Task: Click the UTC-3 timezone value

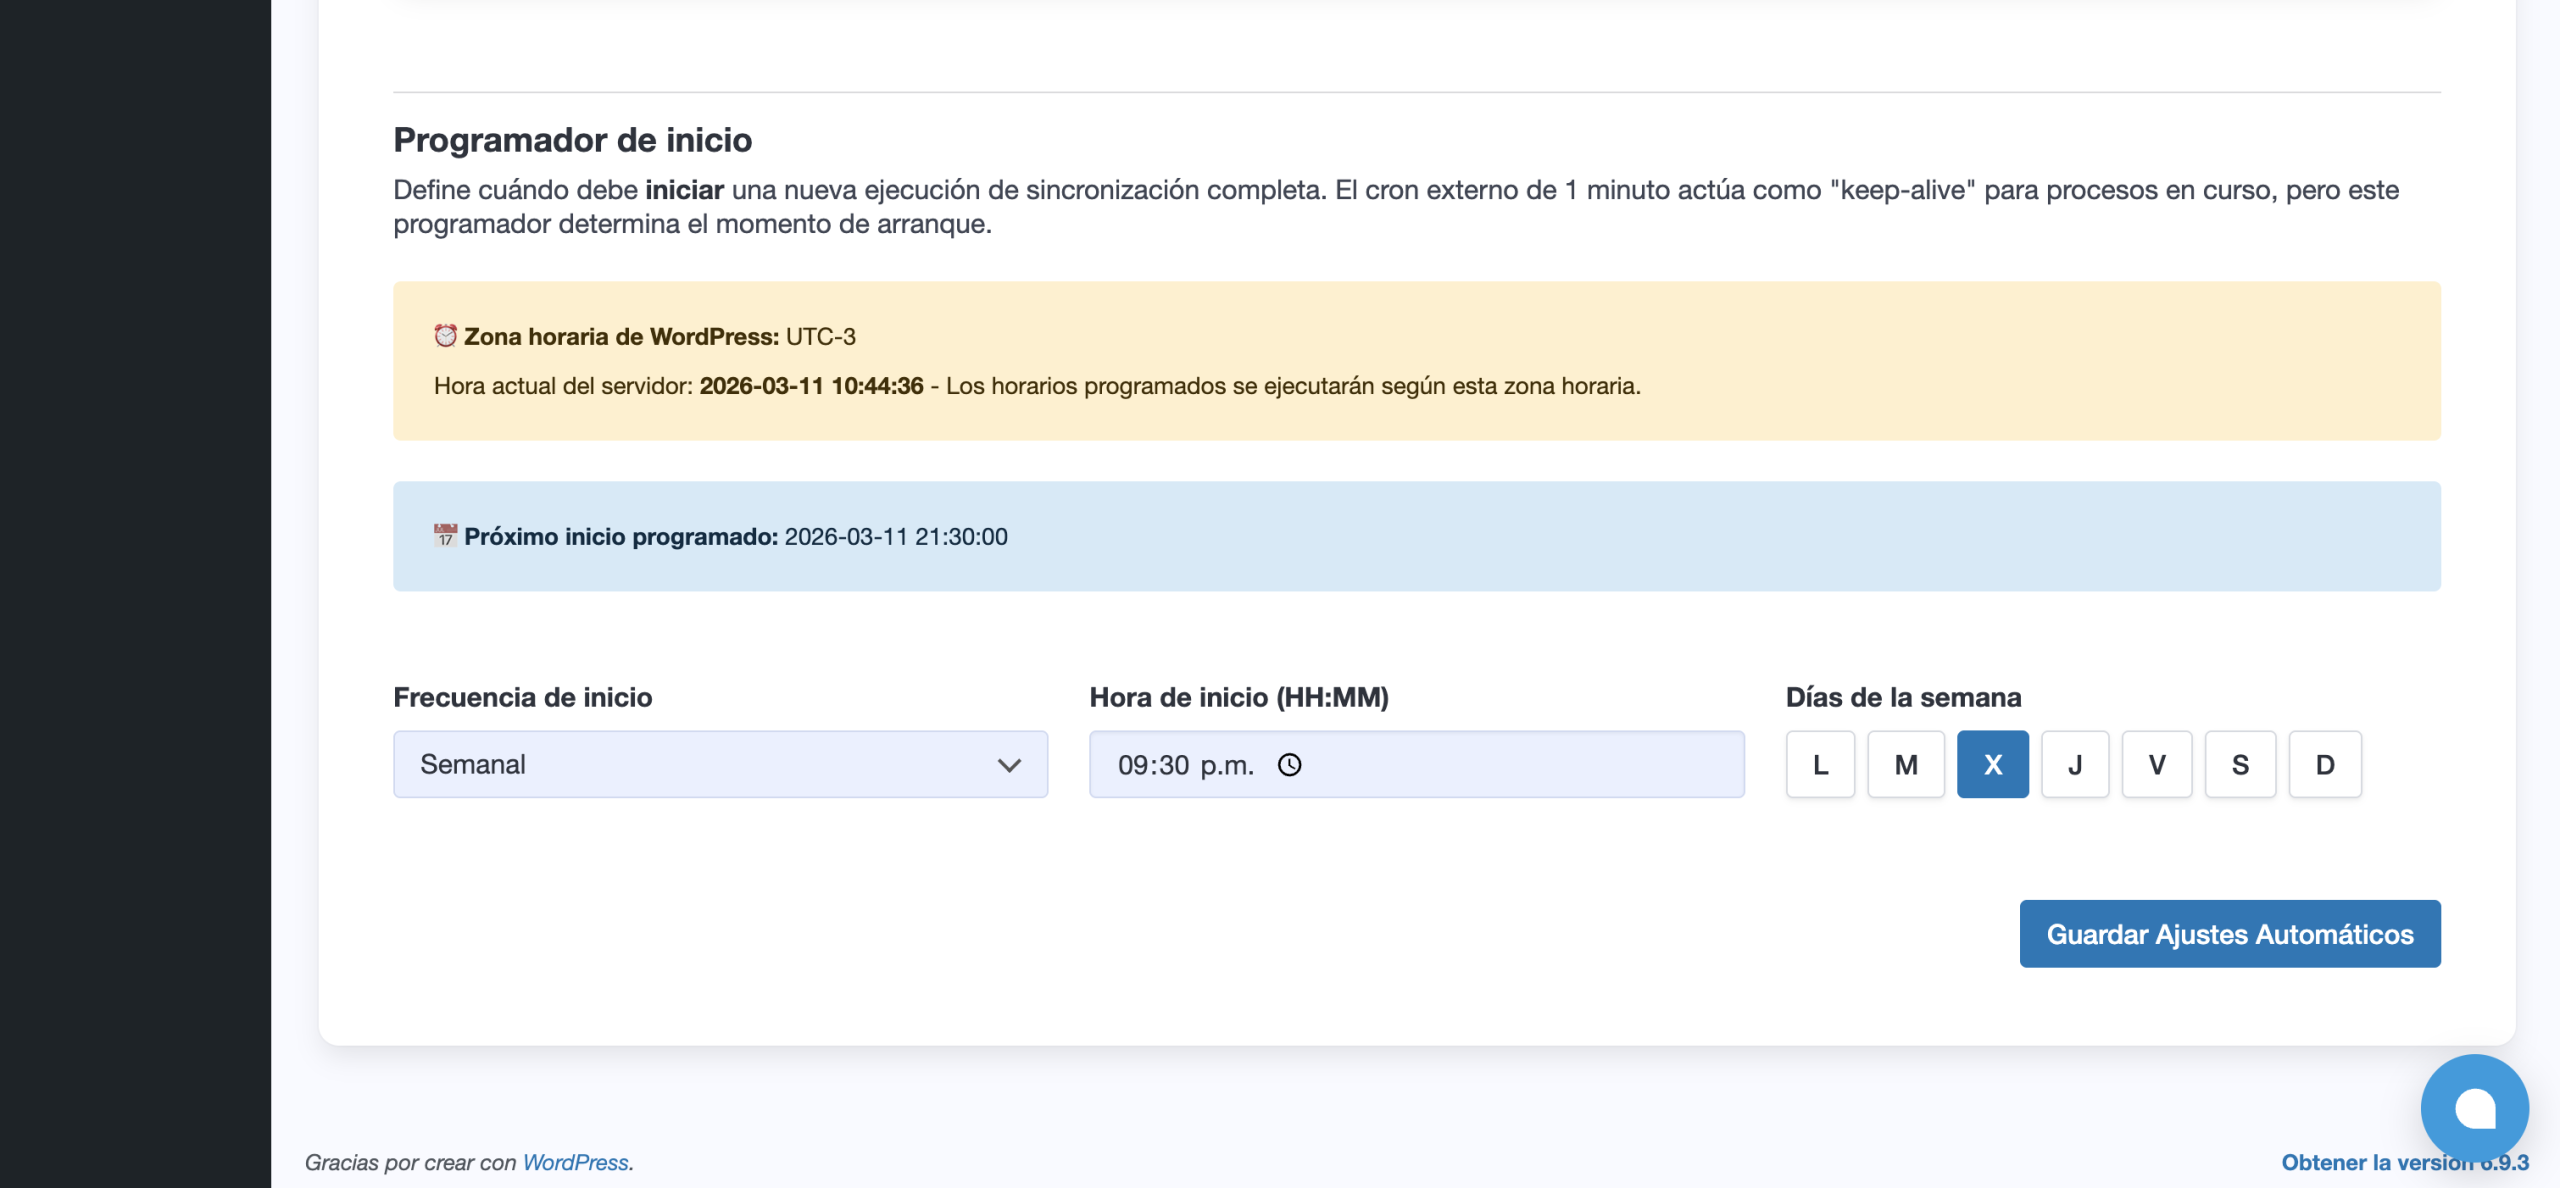Action: [x=820, y=337]
